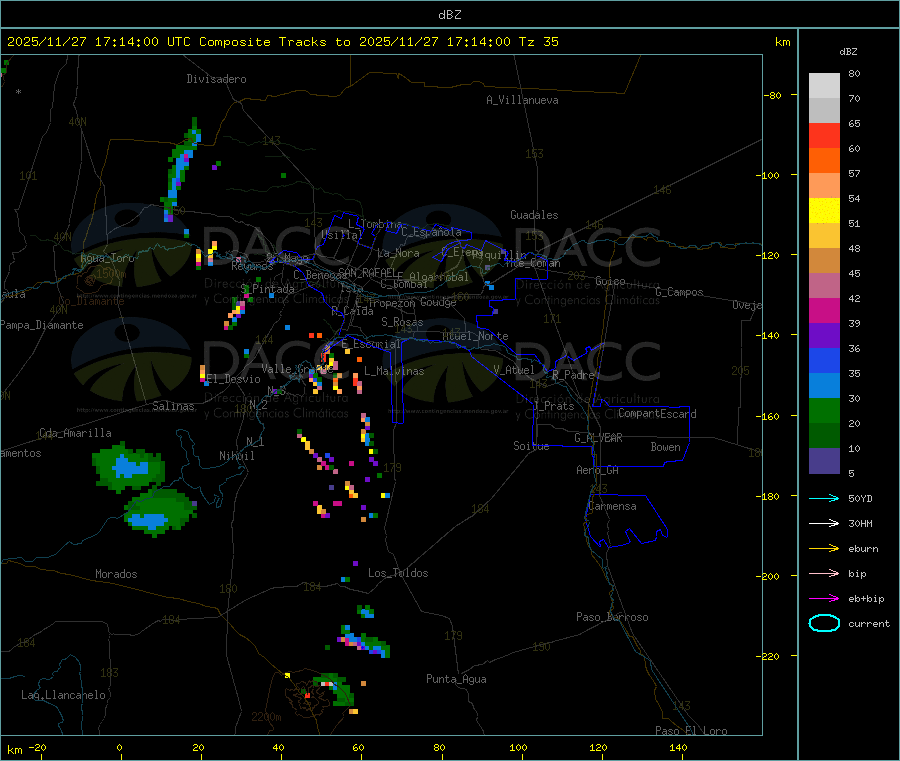This screenshot has height=761, width=900.
Task: Click the Punta_Agua map label
Action: (x=456, y=679)
